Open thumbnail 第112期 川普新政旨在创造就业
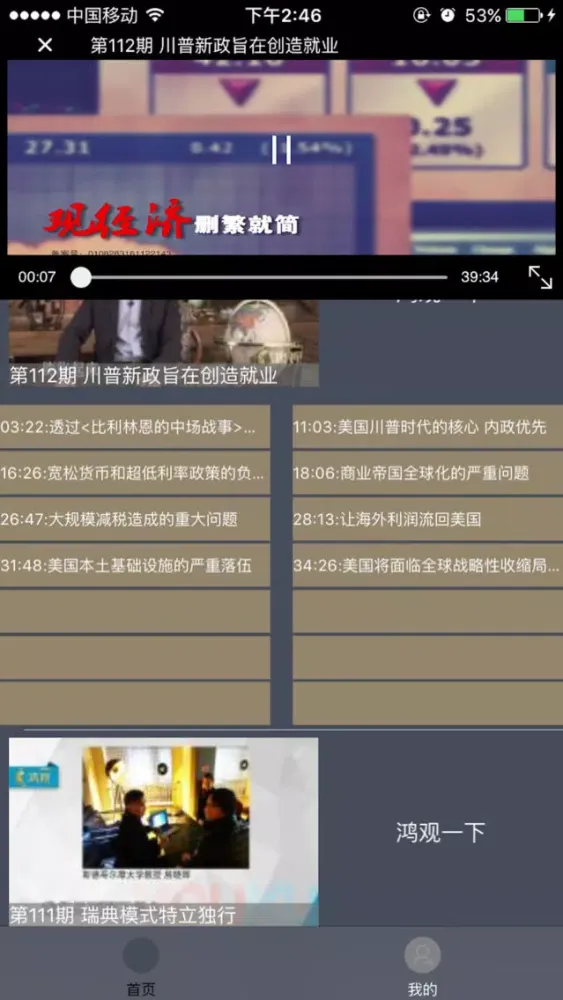 click(x=163, y=343)
